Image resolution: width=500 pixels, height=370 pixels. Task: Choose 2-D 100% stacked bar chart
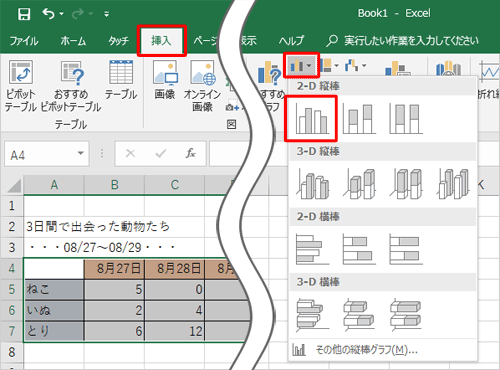pyautogui.click(x=406, y=249)
